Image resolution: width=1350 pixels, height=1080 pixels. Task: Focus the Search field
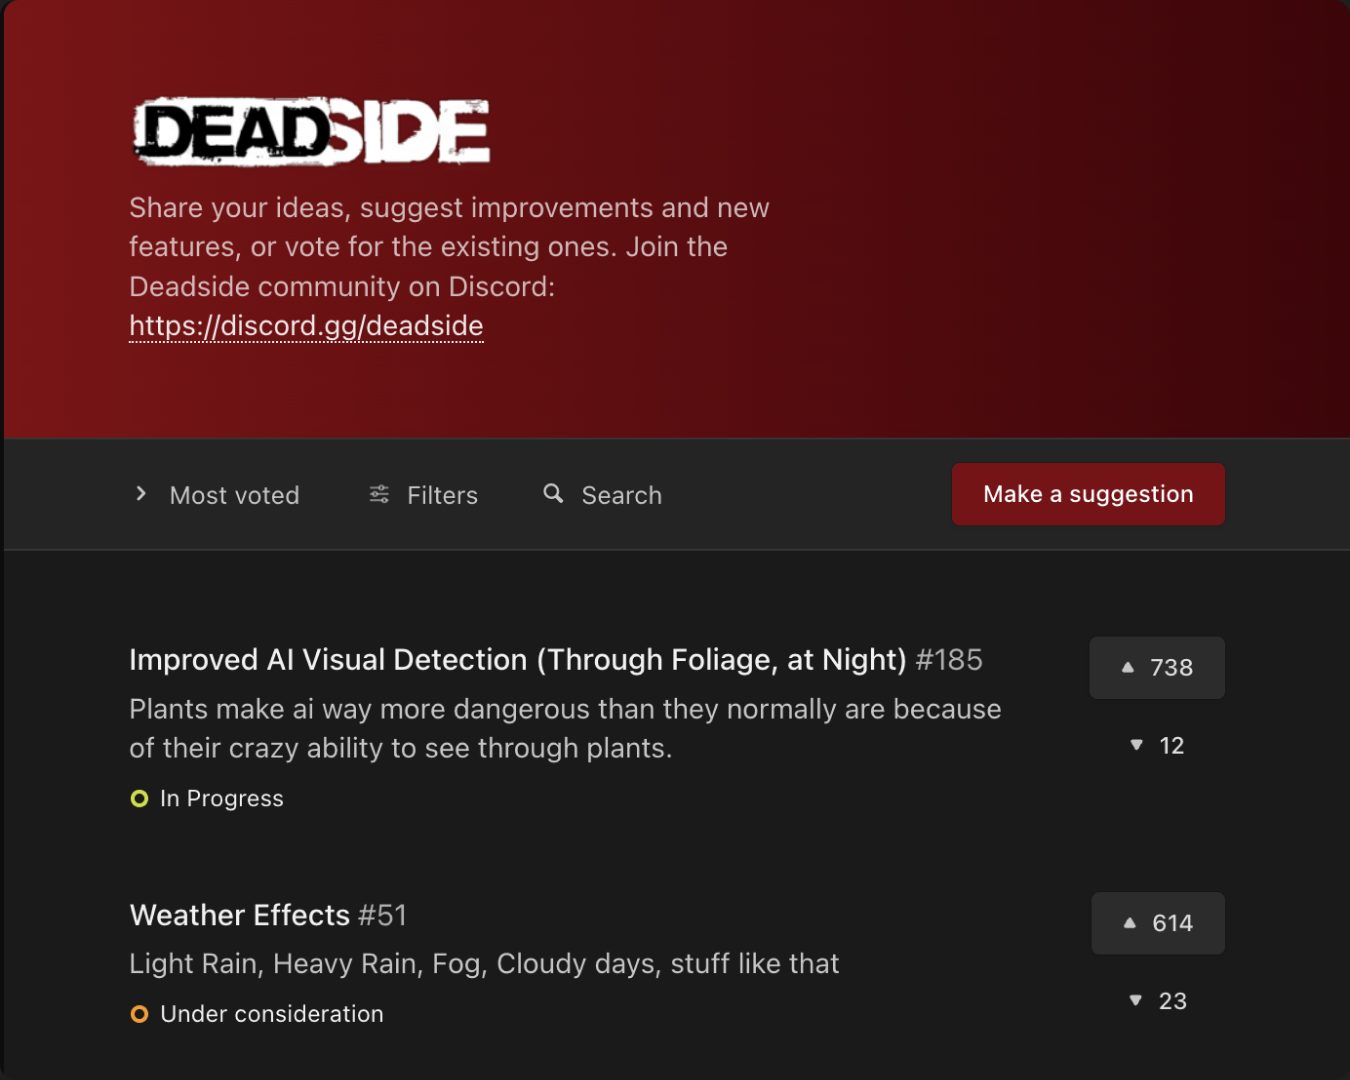603,495
